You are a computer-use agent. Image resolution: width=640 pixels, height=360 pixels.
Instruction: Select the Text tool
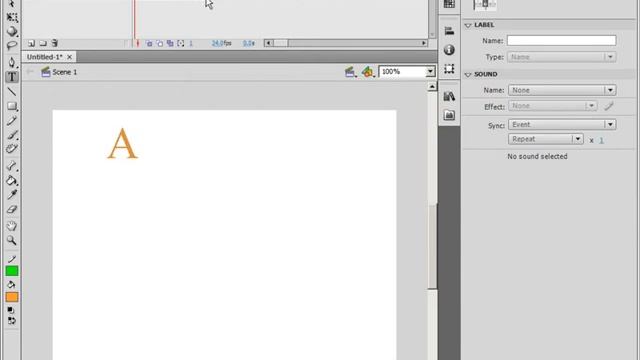click(12, 77)
